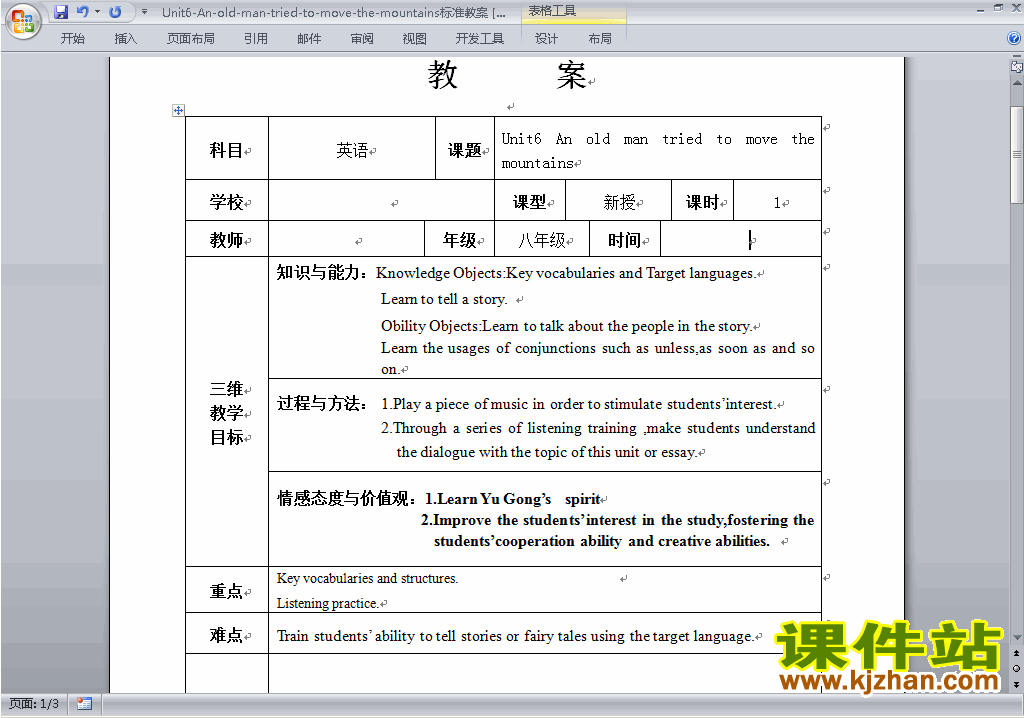Click the empty cell beside 教师

[x=347, y=239]
